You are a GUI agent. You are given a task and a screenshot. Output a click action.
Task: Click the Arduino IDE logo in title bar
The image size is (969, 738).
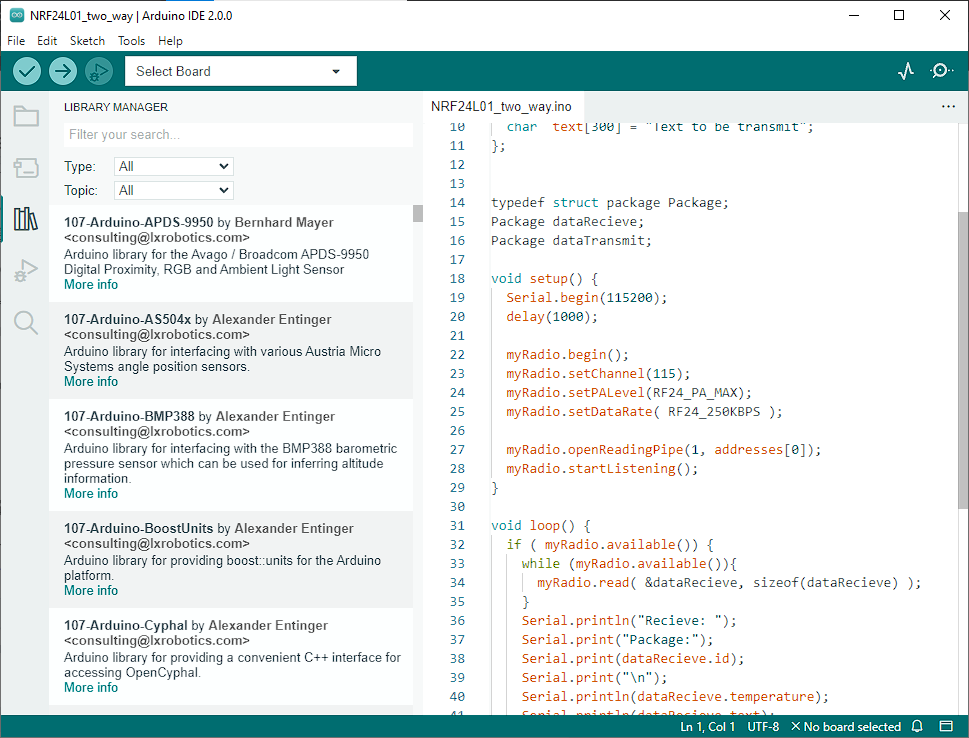[17, 15]
